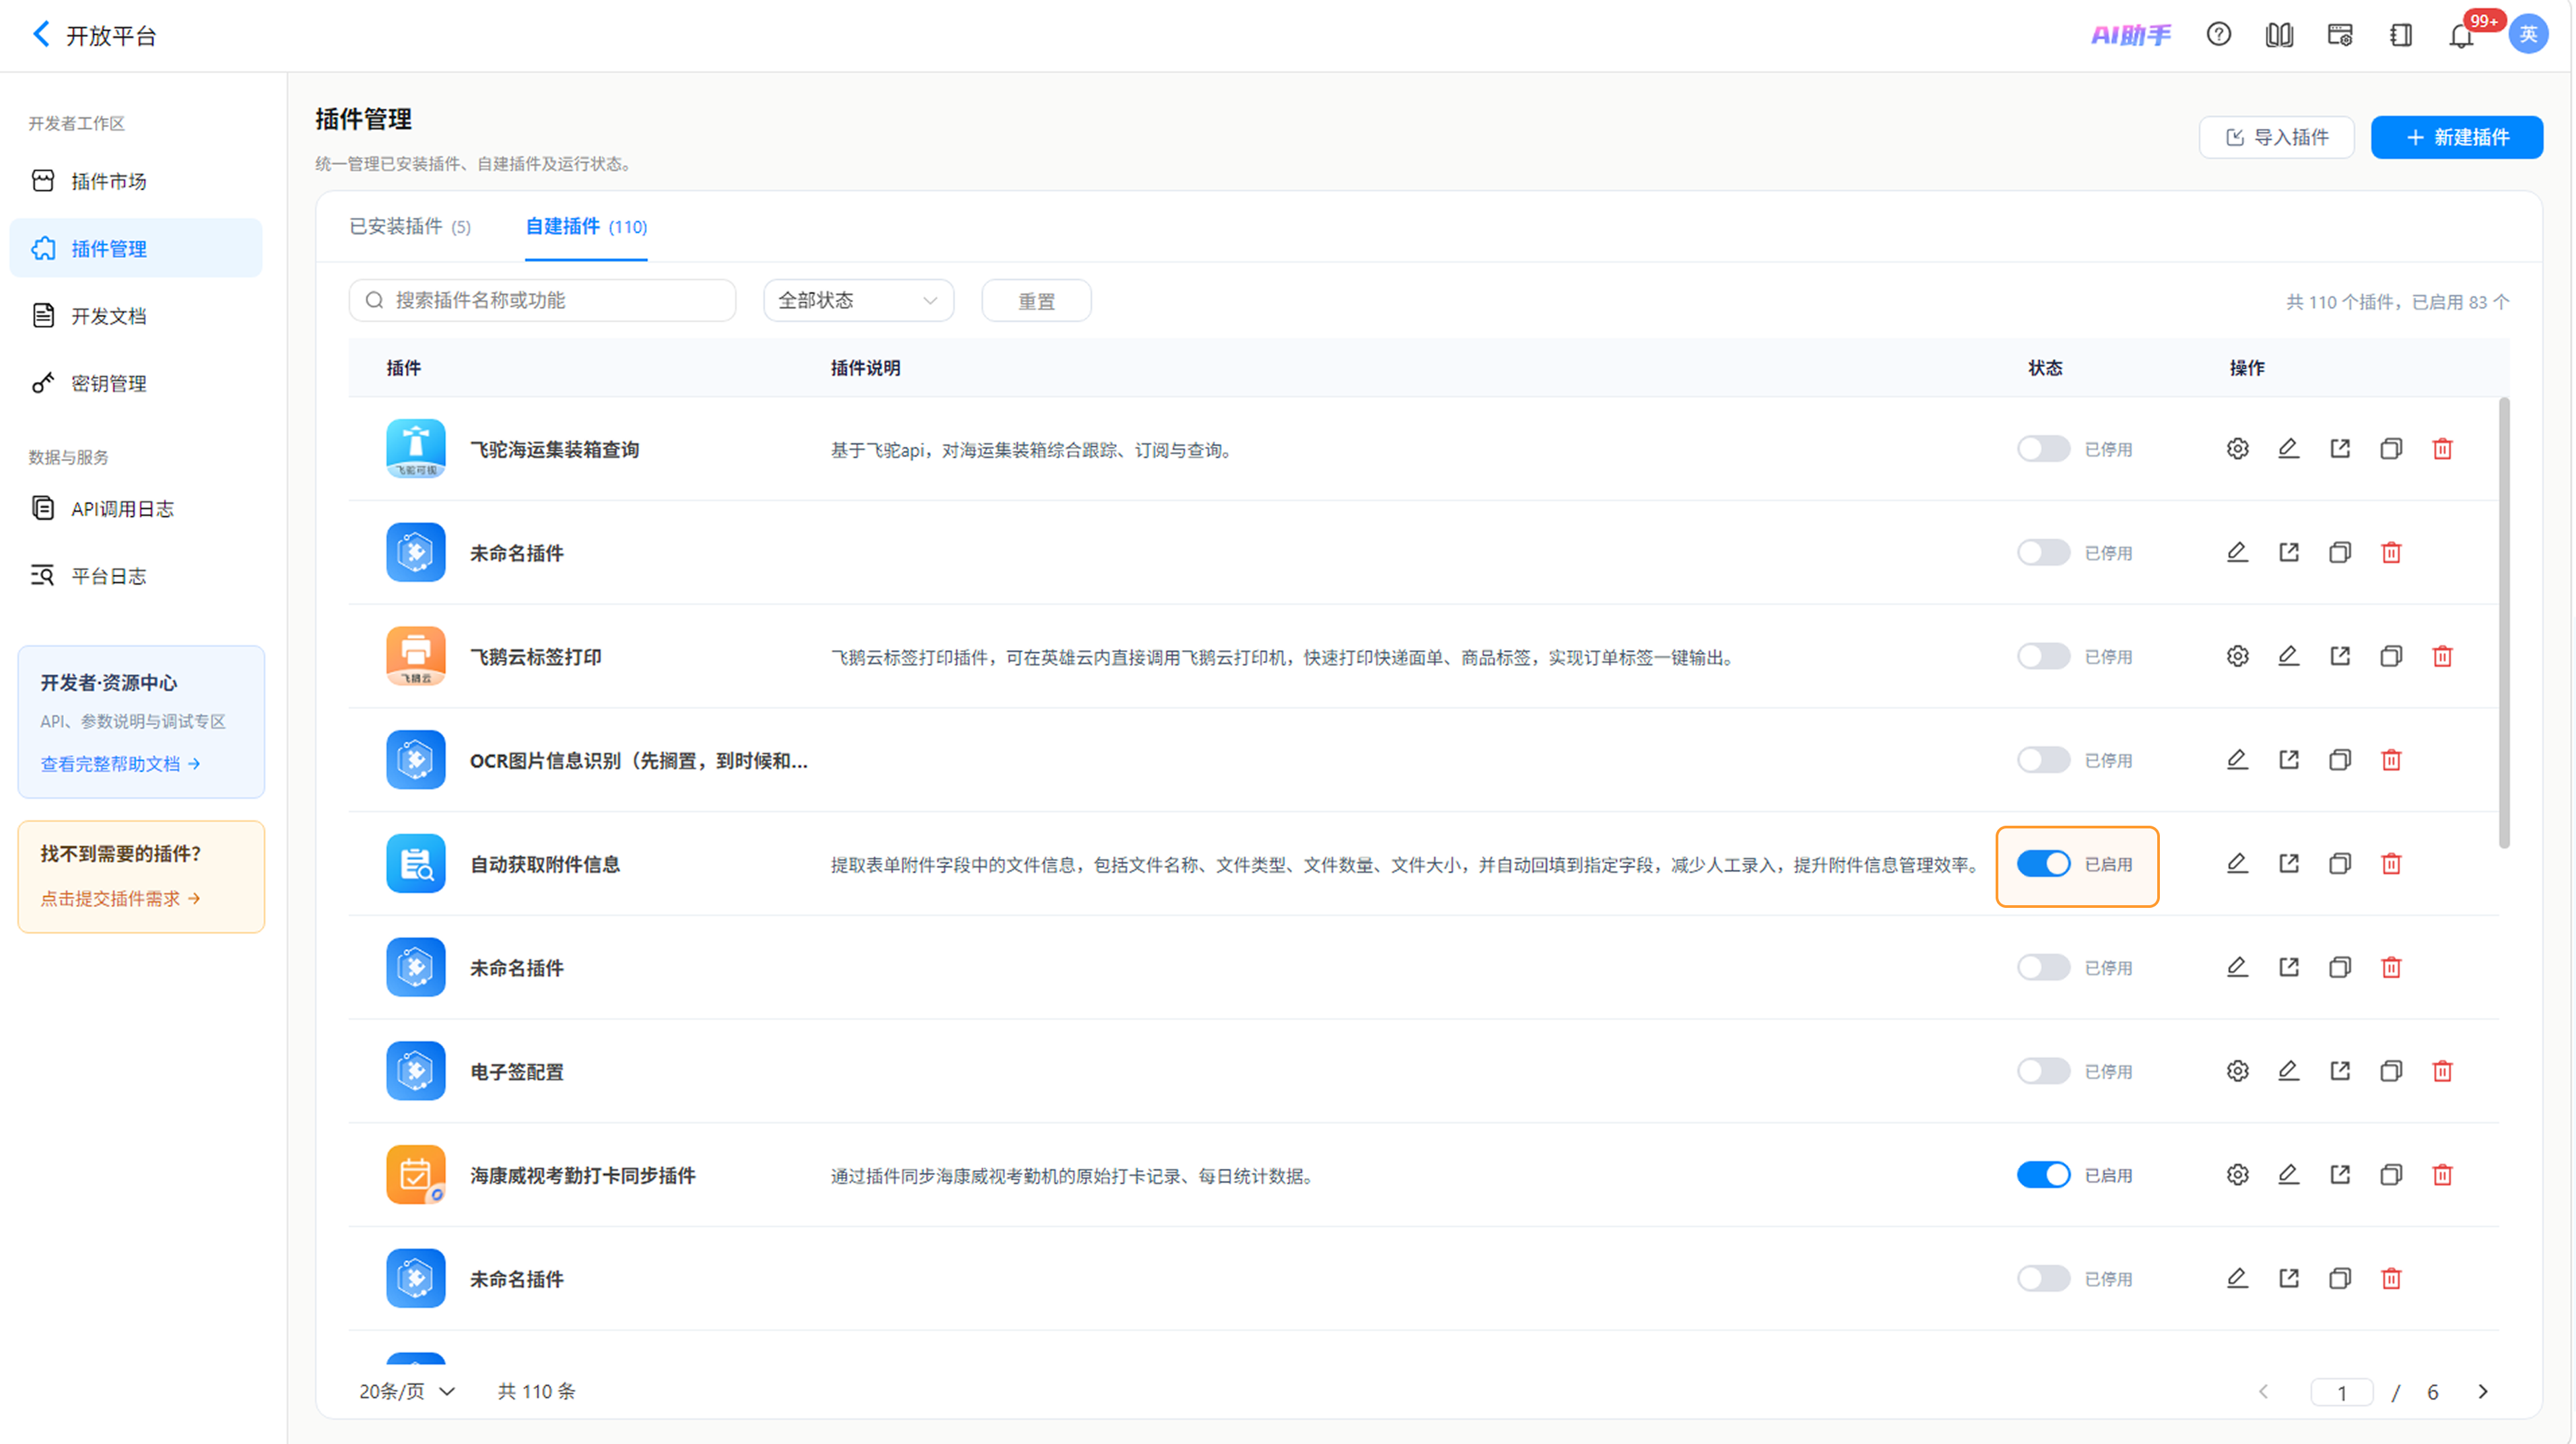Click the 新建插件 button
The height and width of the screenshot is (1444, 2576).
pos(2456,137)
